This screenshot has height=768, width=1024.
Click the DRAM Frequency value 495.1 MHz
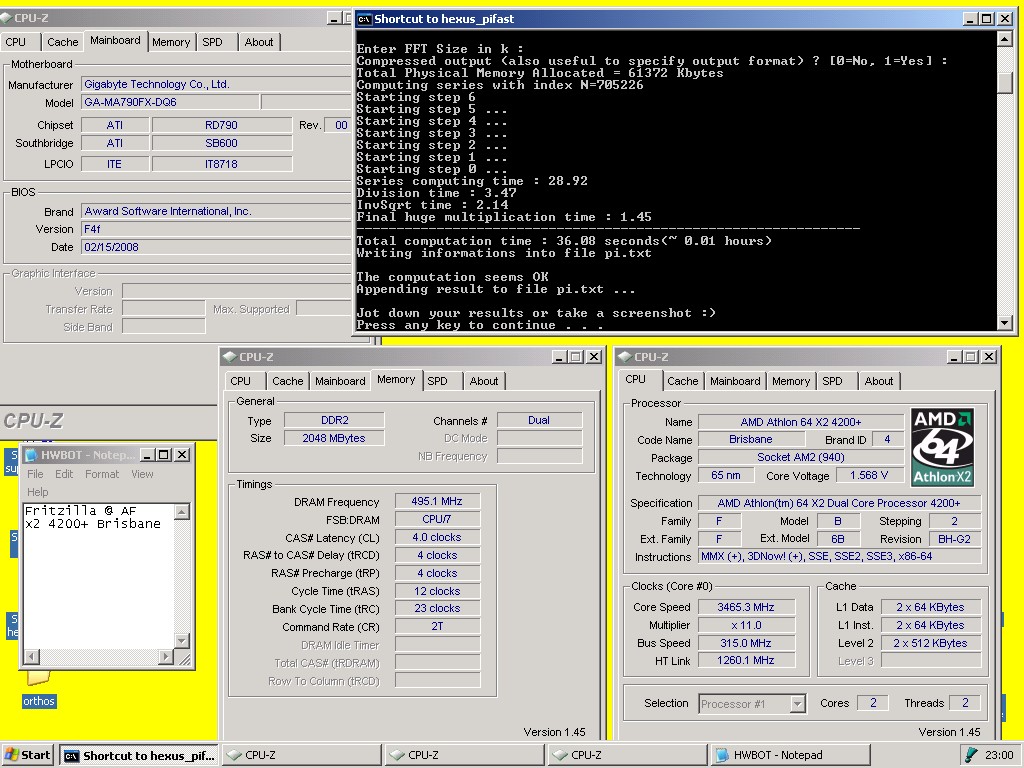point(438,502)
